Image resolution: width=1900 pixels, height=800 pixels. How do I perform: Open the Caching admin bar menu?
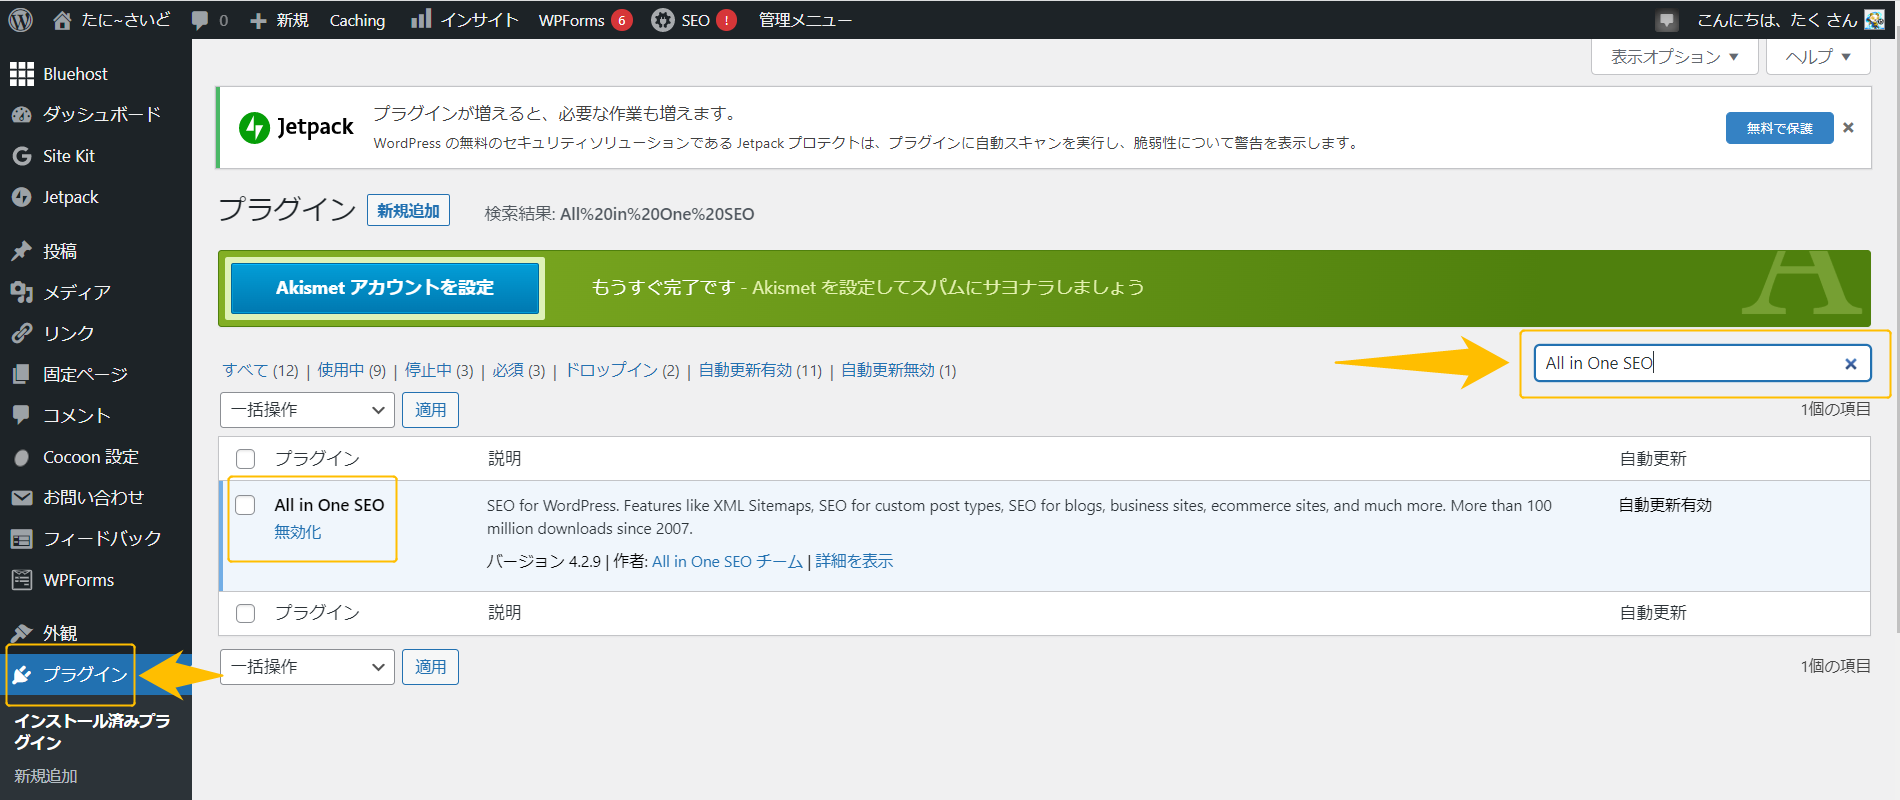tap(357, 20)
